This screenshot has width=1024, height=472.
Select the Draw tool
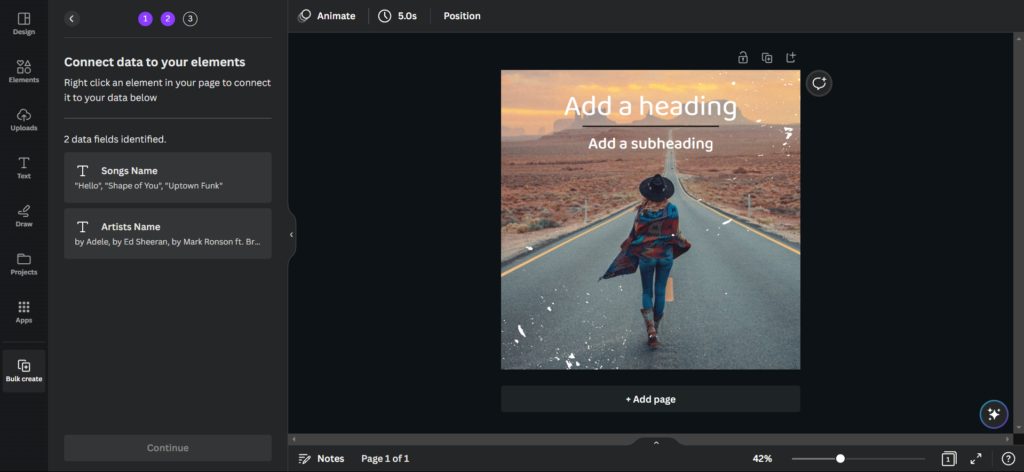pos(24,216)
